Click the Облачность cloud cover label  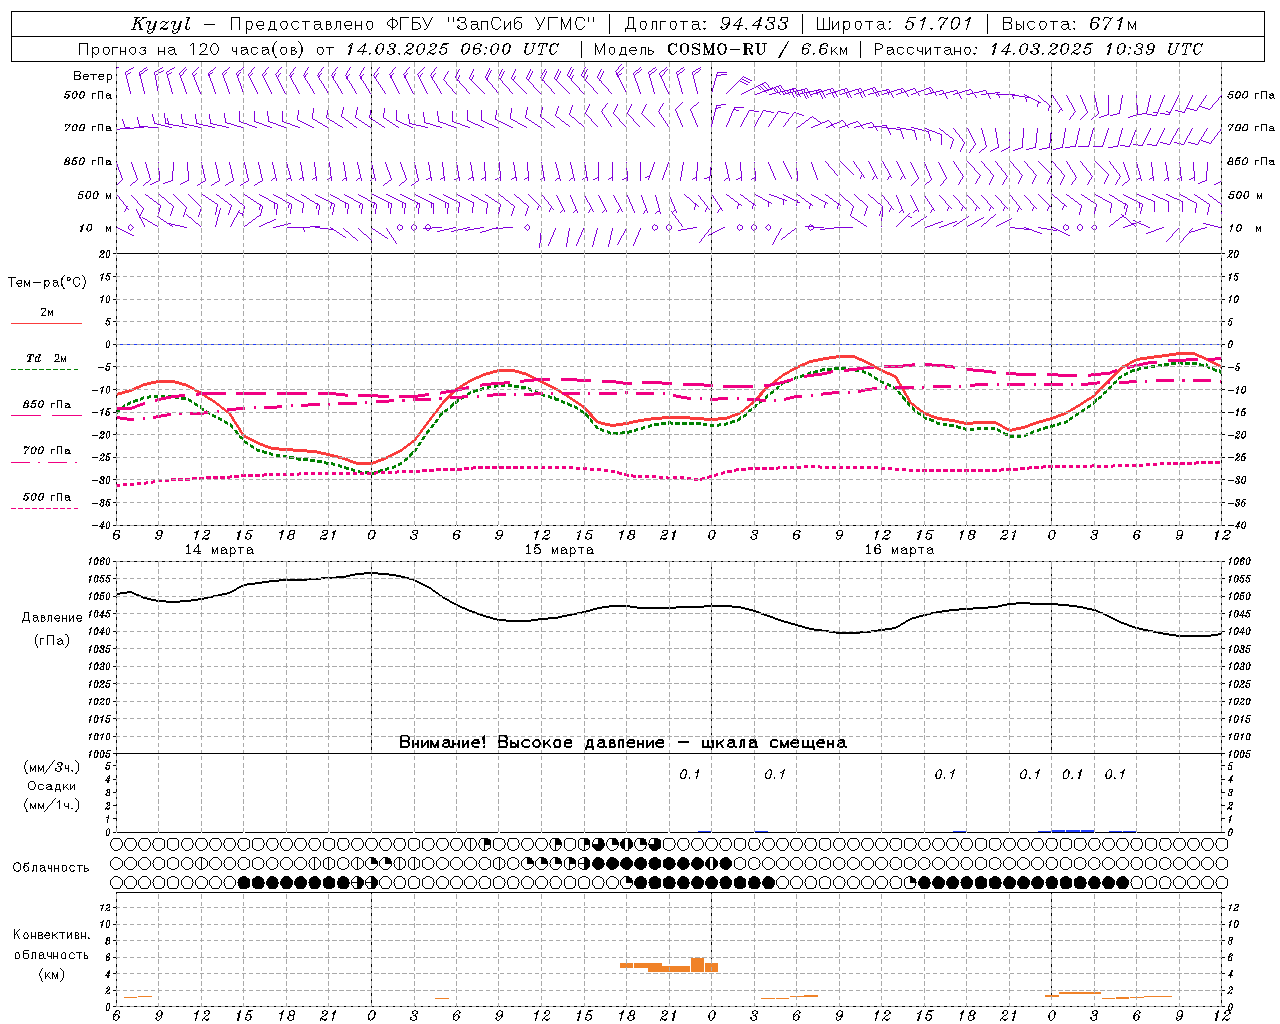coord(51,867)
